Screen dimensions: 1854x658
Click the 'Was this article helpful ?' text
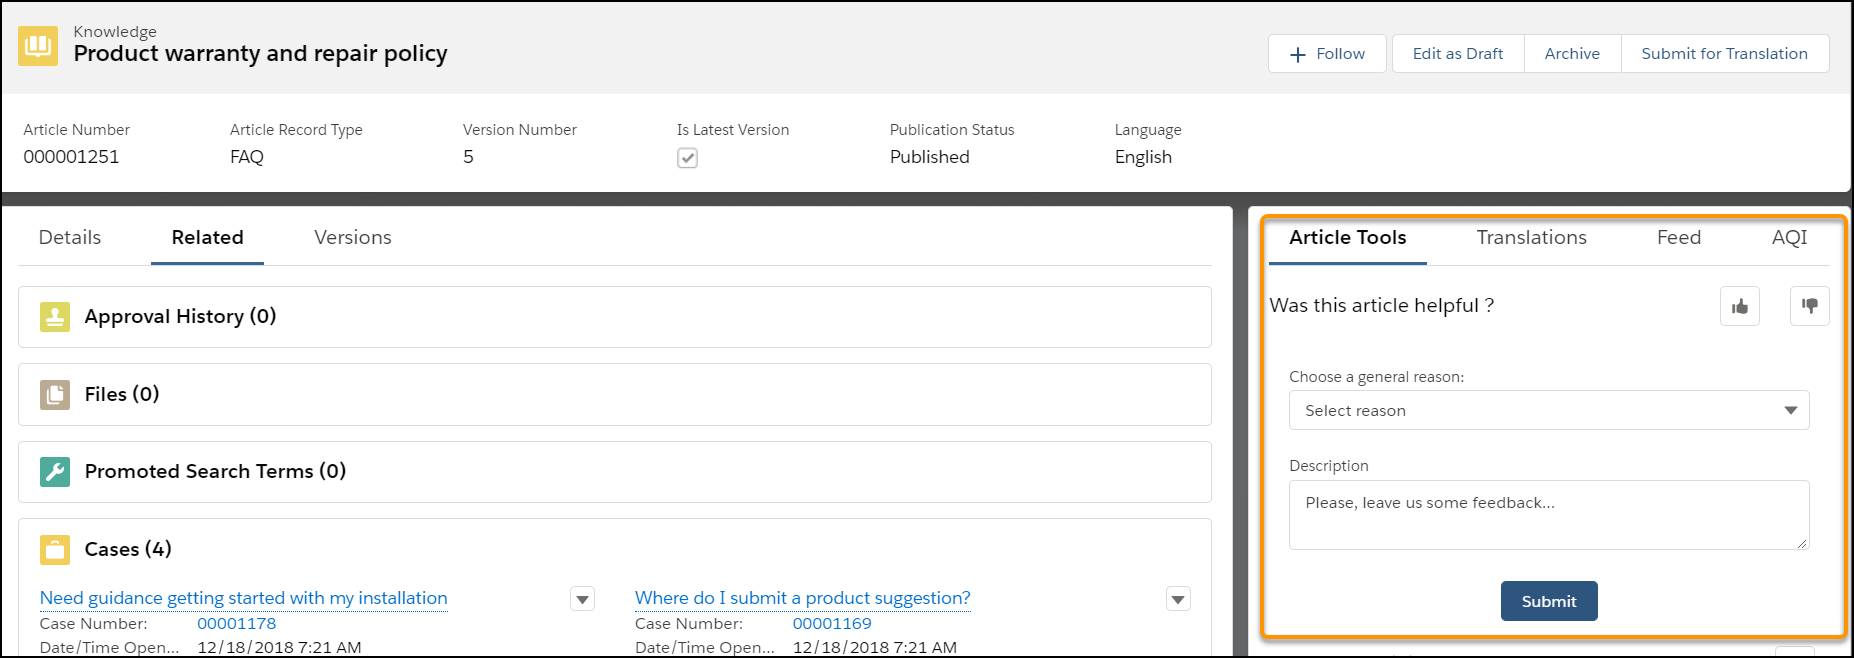1381,306
